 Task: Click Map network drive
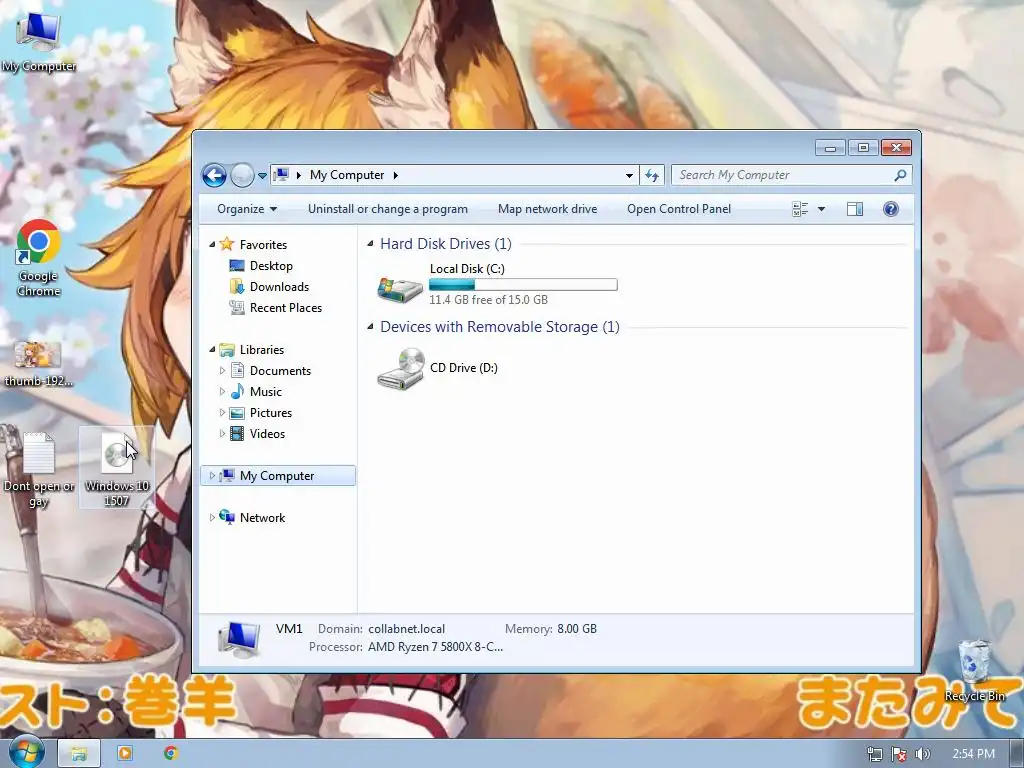click(547, 209)
